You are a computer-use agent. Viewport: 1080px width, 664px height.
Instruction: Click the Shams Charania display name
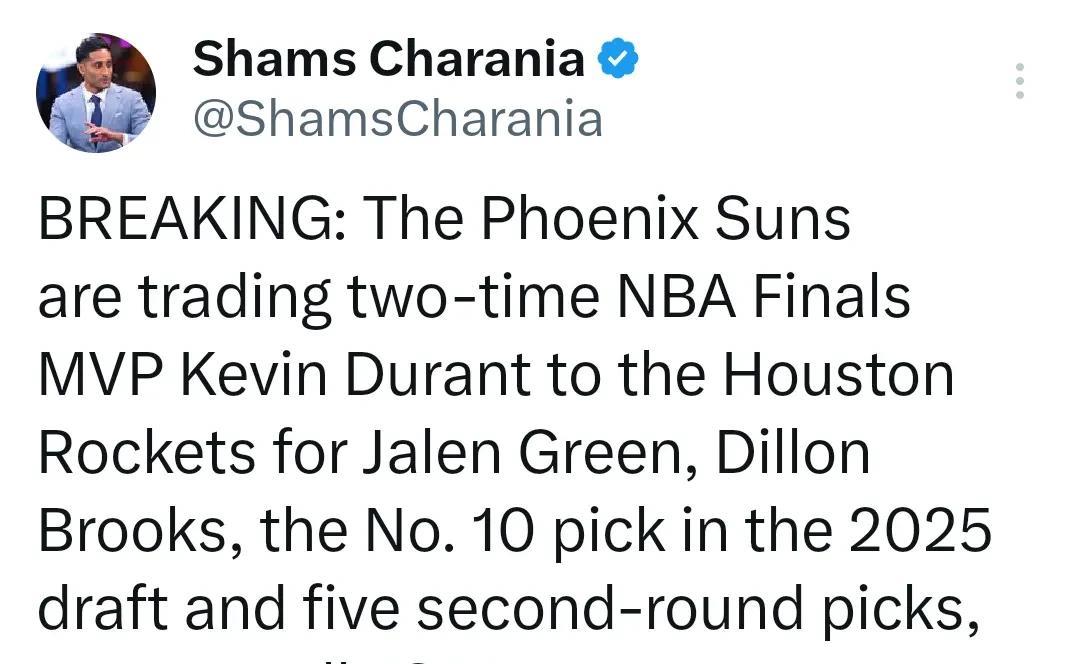(x=388, y=58)
